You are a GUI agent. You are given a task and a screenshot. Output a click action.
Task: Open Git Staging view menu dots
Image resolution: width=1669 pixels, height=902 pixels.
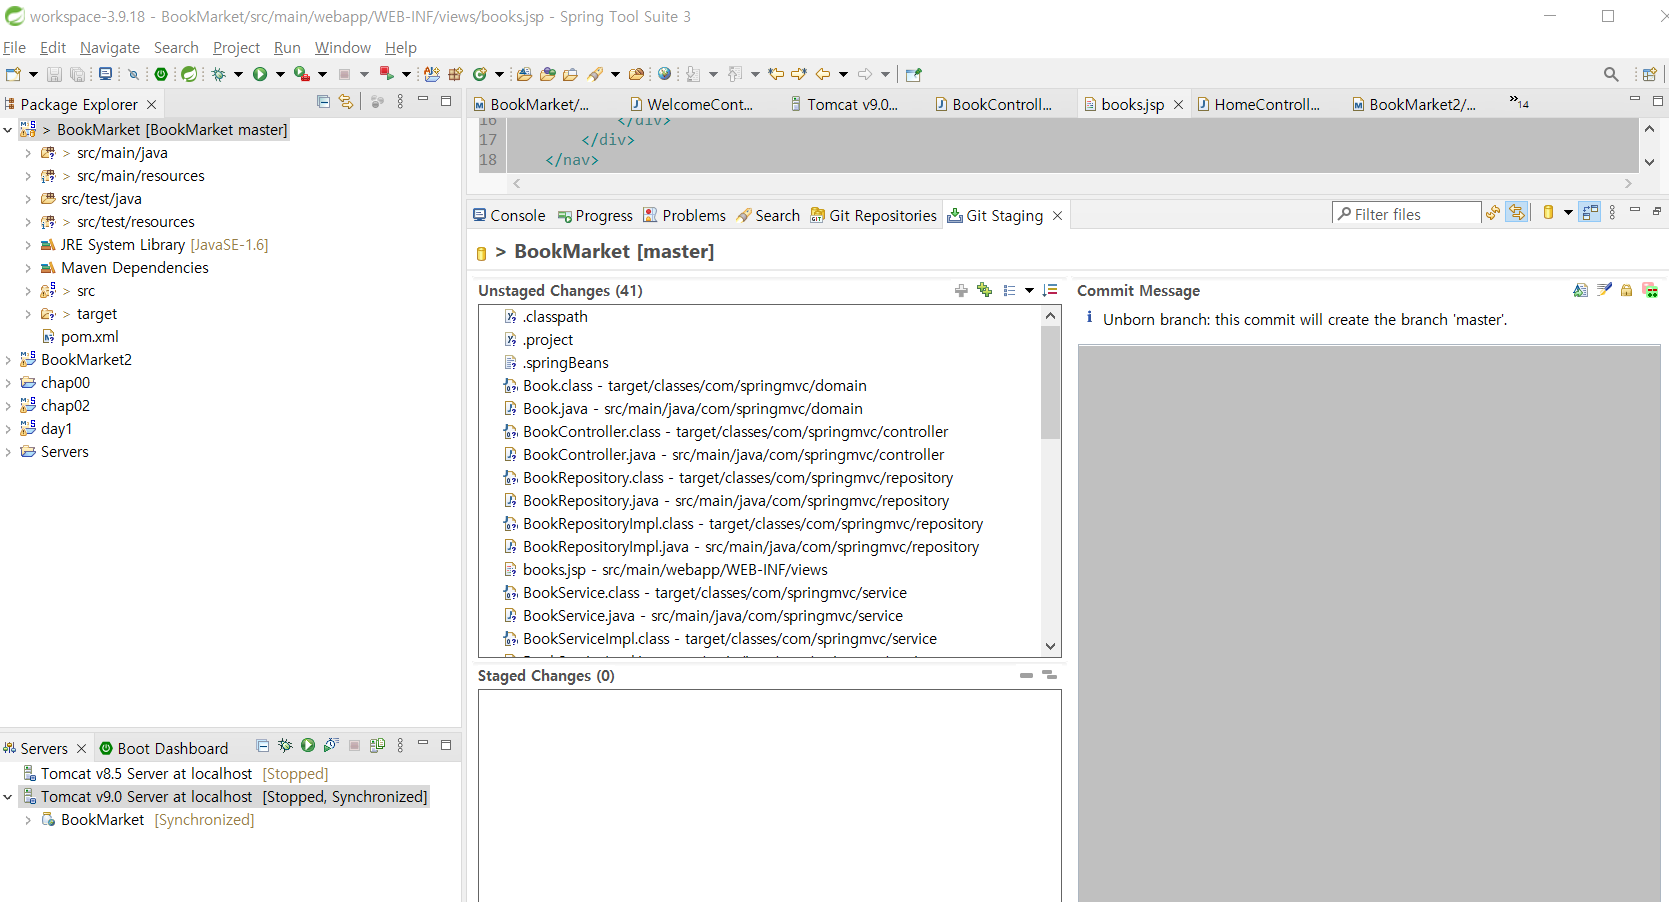pos(1612,213)
